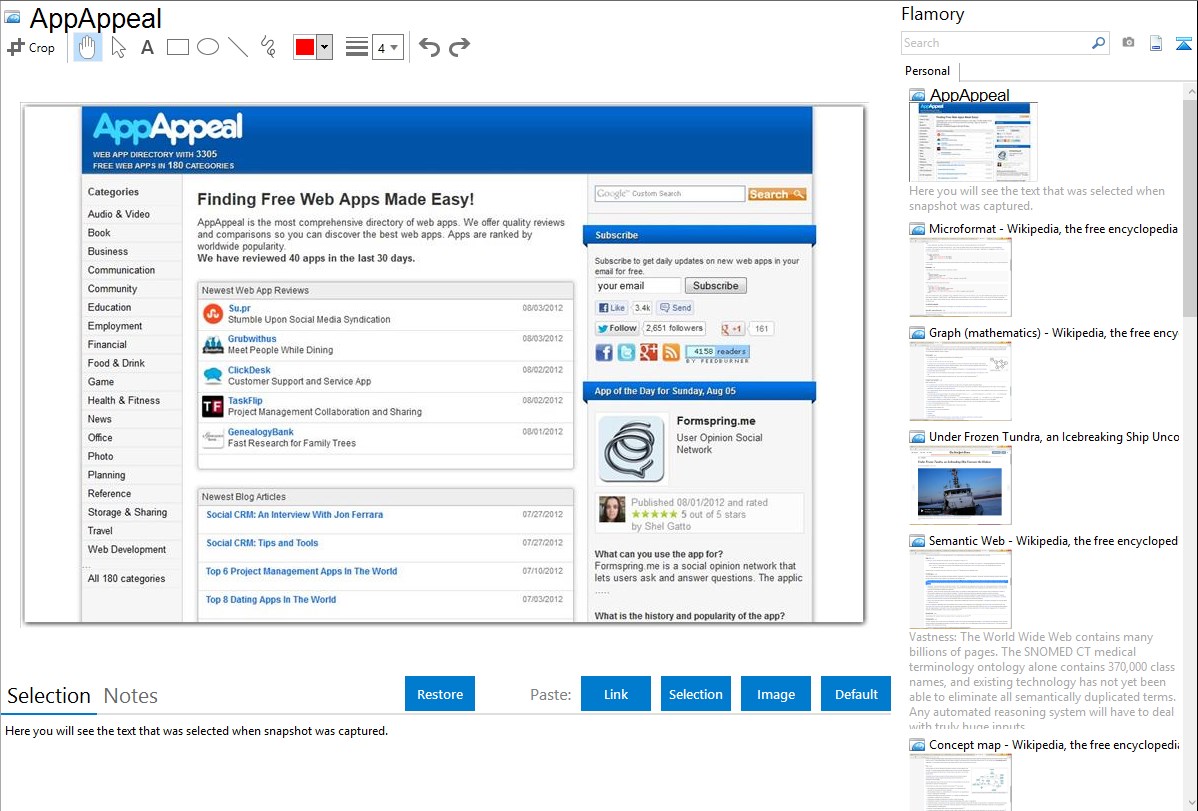The image size is (1198, 811).
Task: Click the Restore button
Action: click(440, 694)
